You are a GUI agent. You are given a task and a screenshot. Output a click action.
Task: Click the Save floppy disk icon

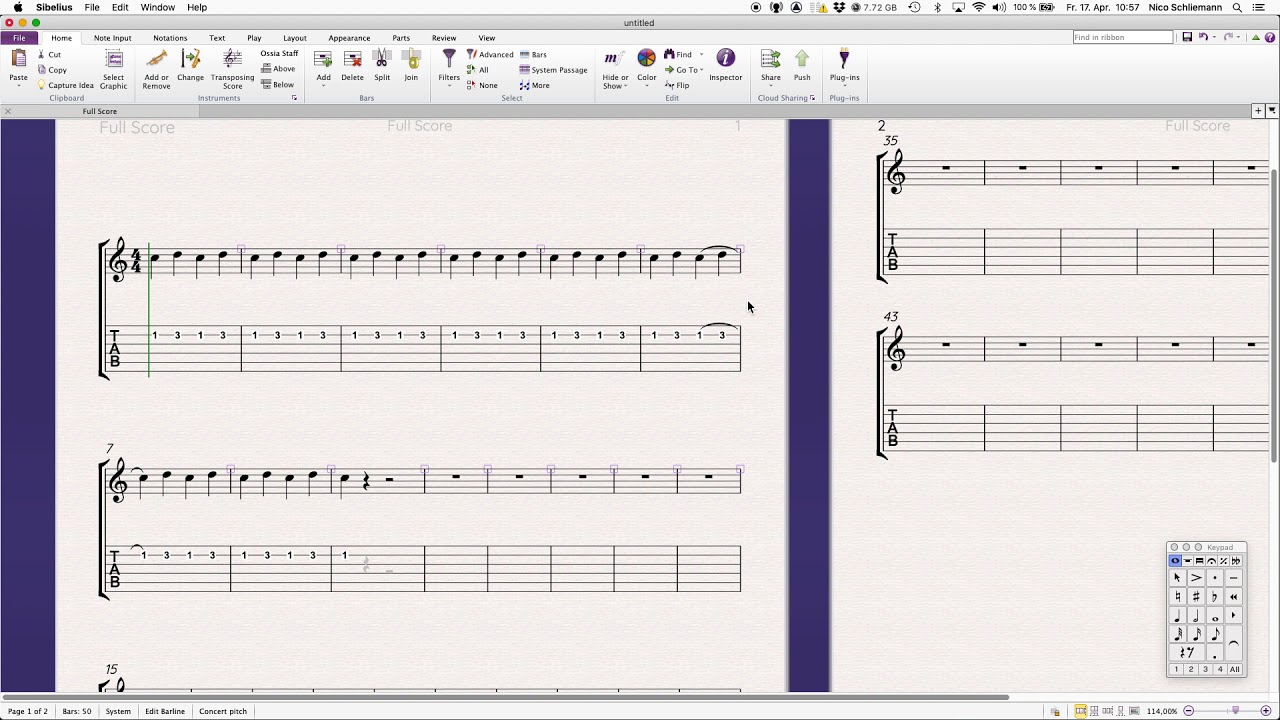coord(1187,37)
